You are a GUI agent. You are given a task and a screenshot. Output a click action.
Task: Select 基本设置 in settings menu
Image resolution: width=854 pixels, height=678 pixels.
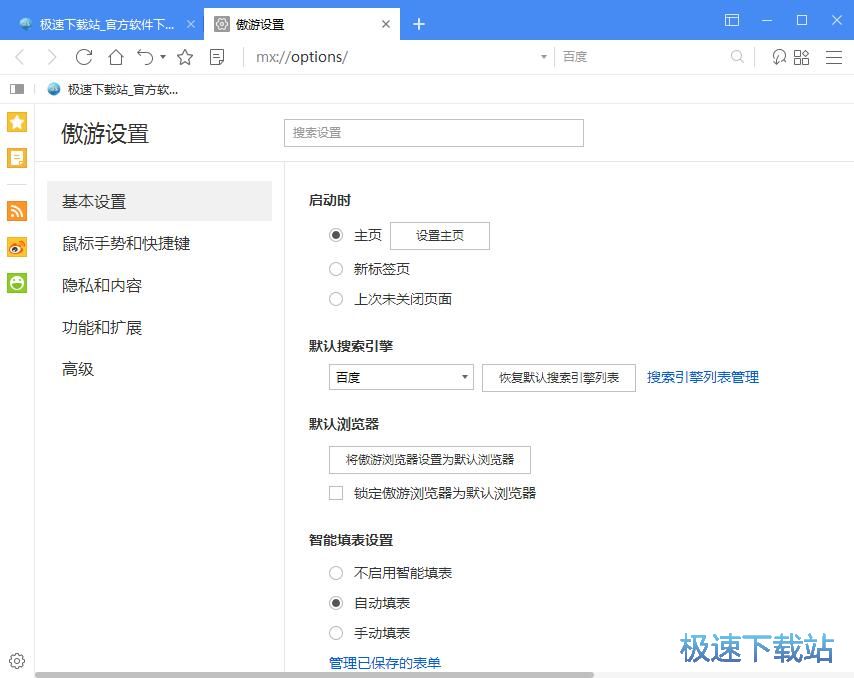coord(159,201)
